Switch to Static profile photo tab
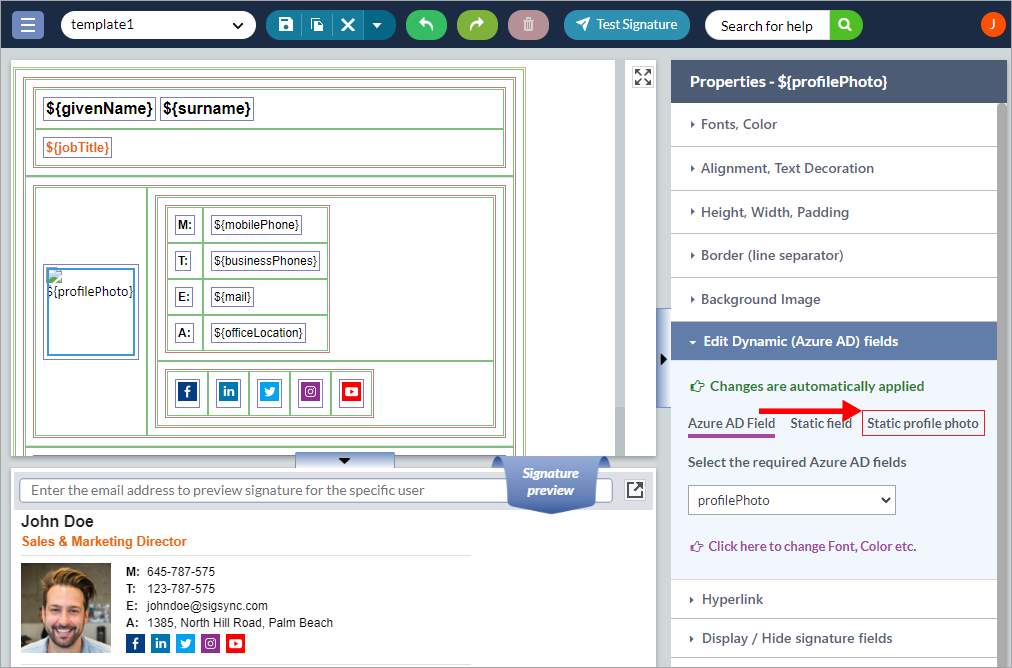 922,423
